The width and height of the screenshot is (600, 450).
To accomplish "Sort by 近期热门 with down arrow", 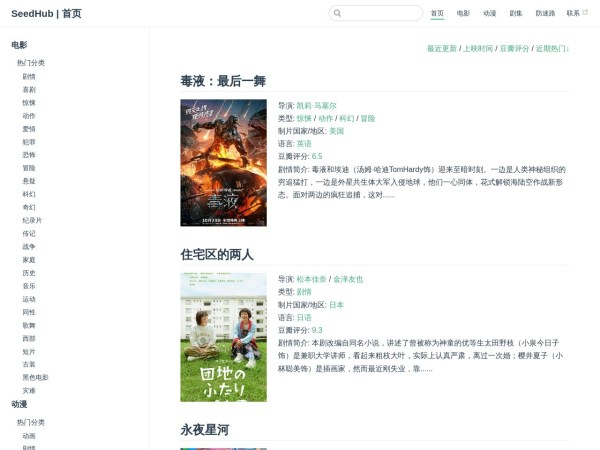I will tap(551, 48).
